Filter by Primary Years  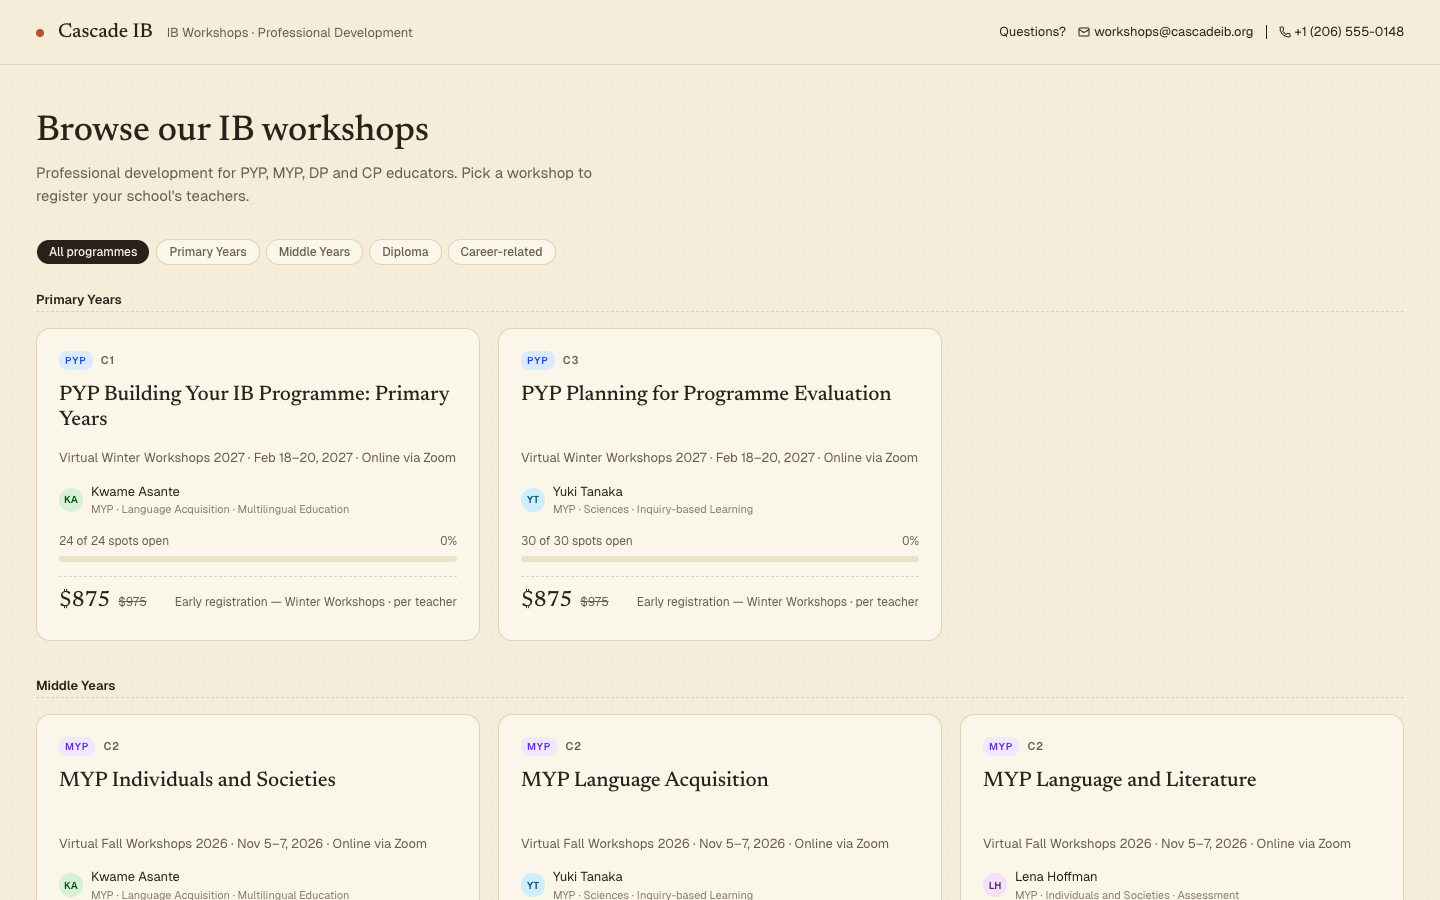[208, 252]
